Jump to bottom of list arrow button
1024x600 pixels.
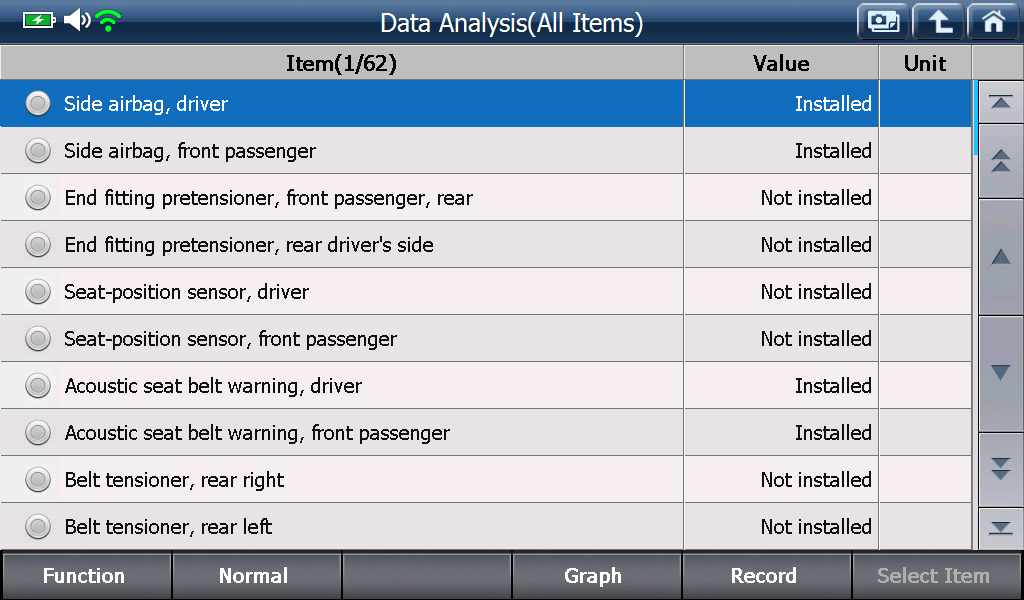(x=1000, y=528)
